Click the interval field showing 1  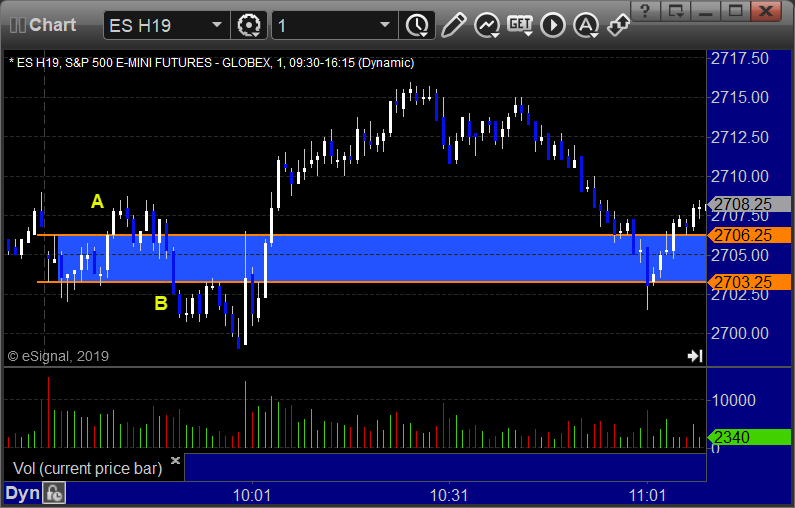335,25
